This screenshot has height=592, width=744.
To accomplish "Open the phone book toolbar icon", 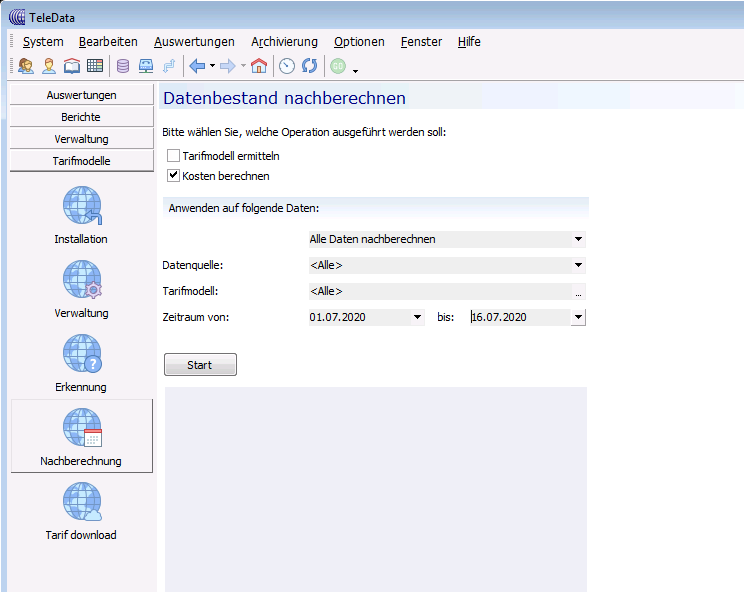I will 72,66.
